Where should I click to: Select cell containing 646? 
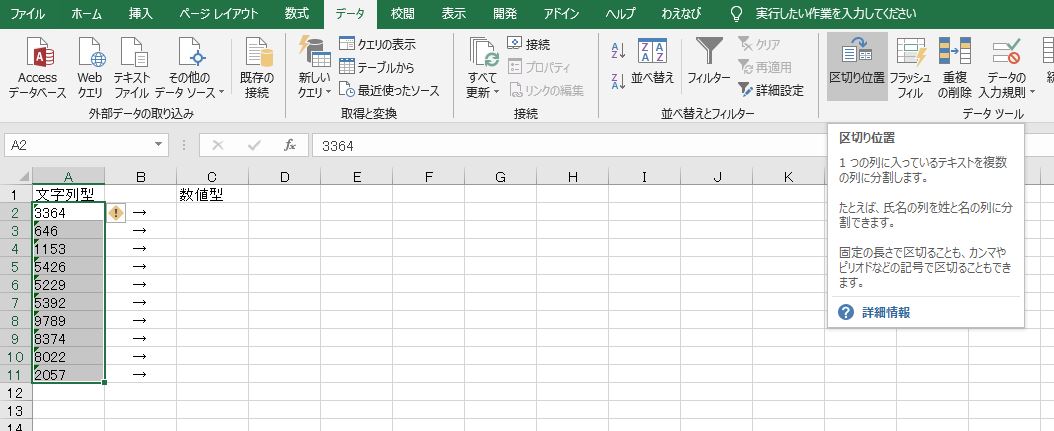click(69, 231)
